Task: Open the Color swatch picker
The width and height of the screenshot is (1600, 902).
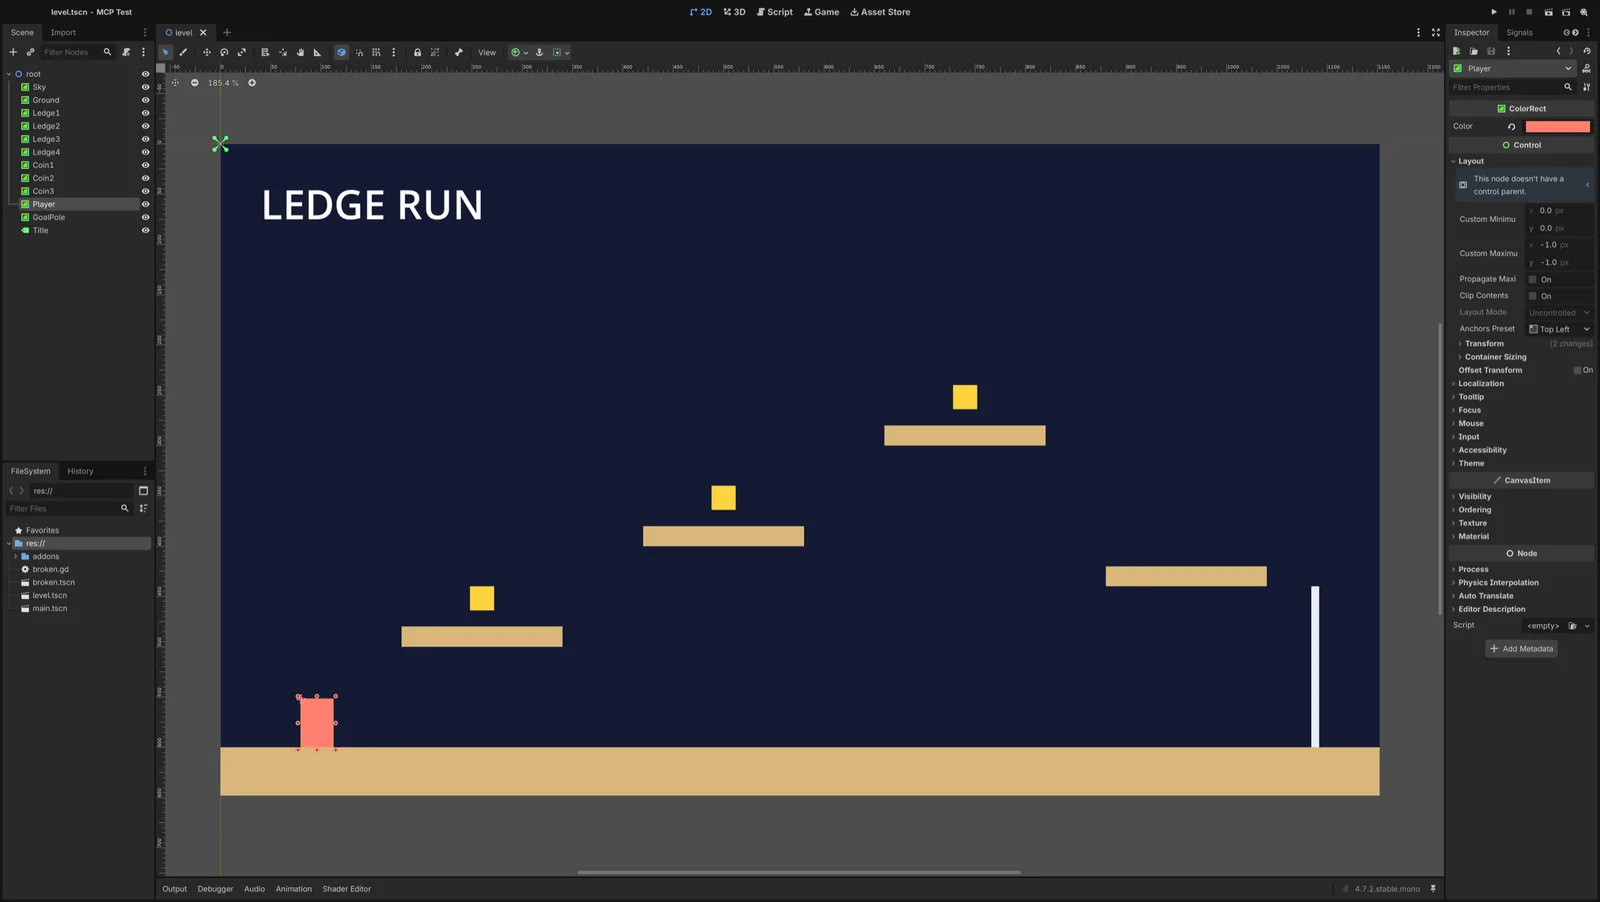Action: pyautogui.click(x=1557, y=126)
